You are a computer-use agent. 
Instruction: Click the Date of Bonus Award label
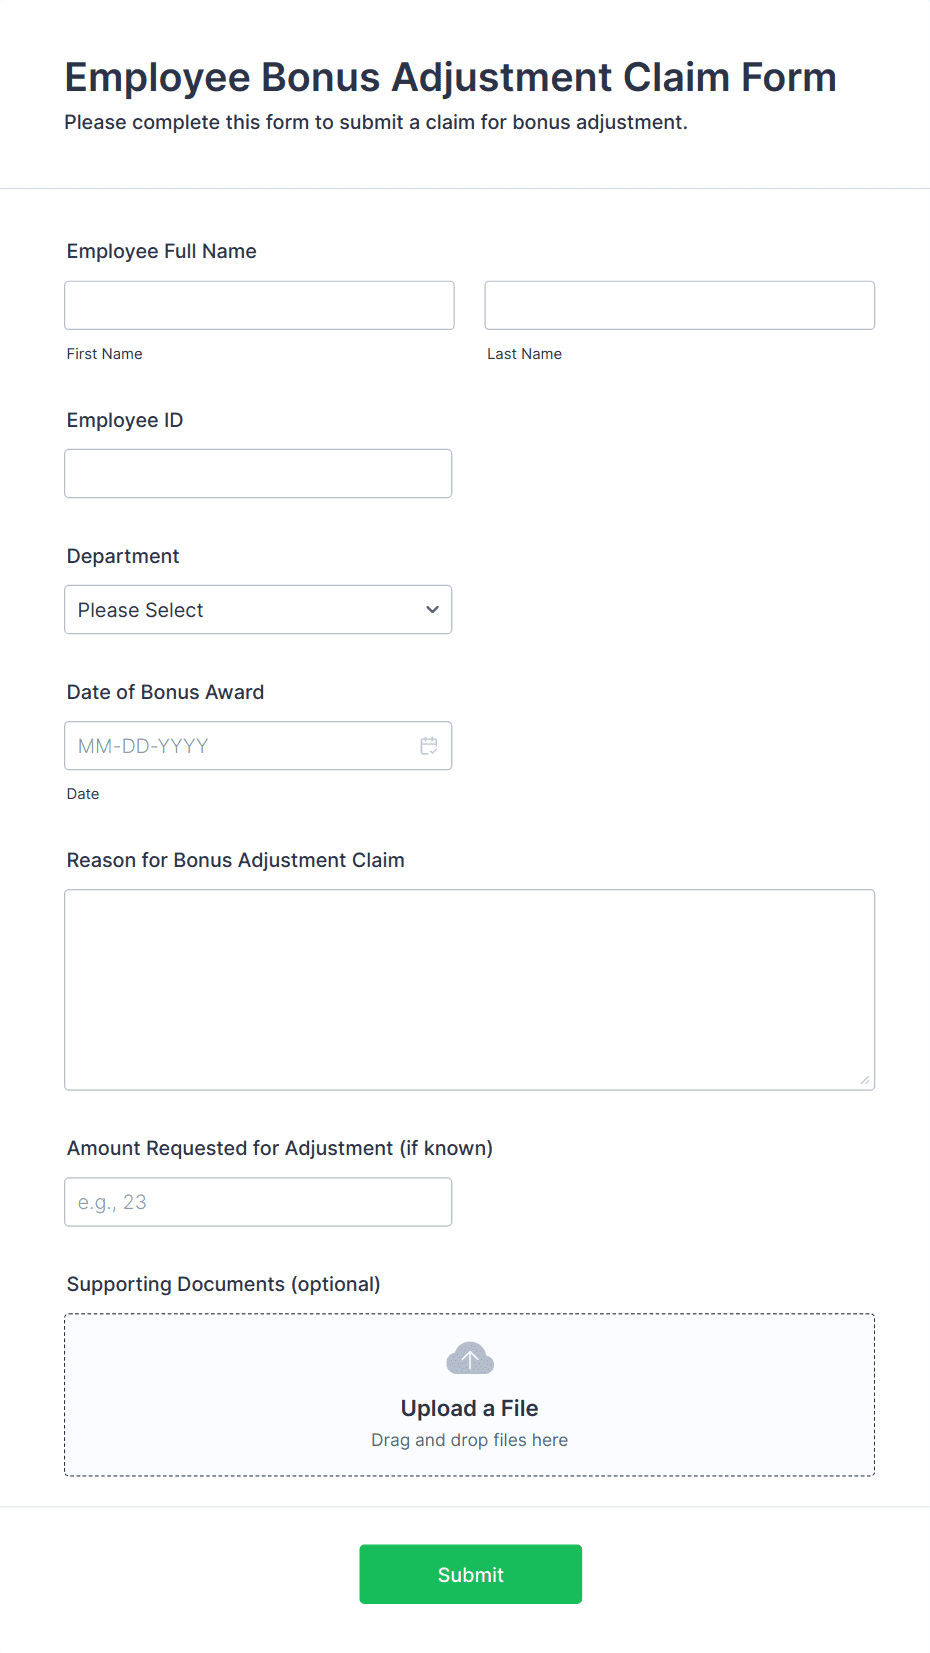pyautogui.click(x=165, y=692)
